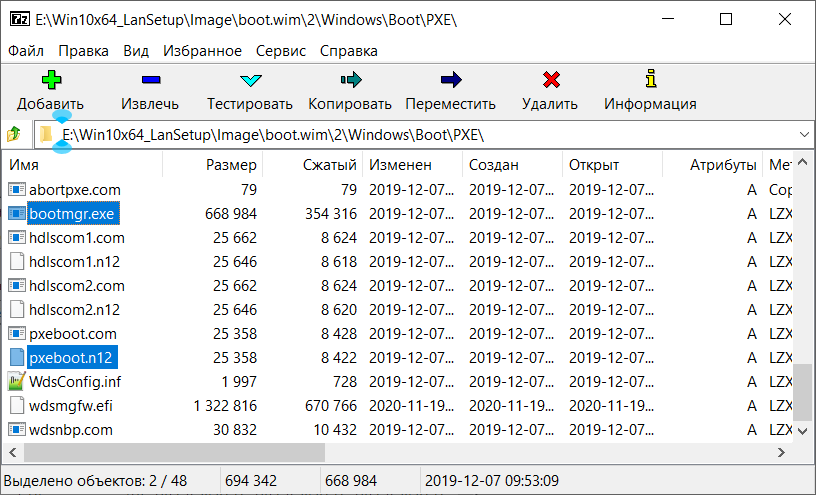Click into the address path field
Screen dimensions: 816x495
[416, 135]
